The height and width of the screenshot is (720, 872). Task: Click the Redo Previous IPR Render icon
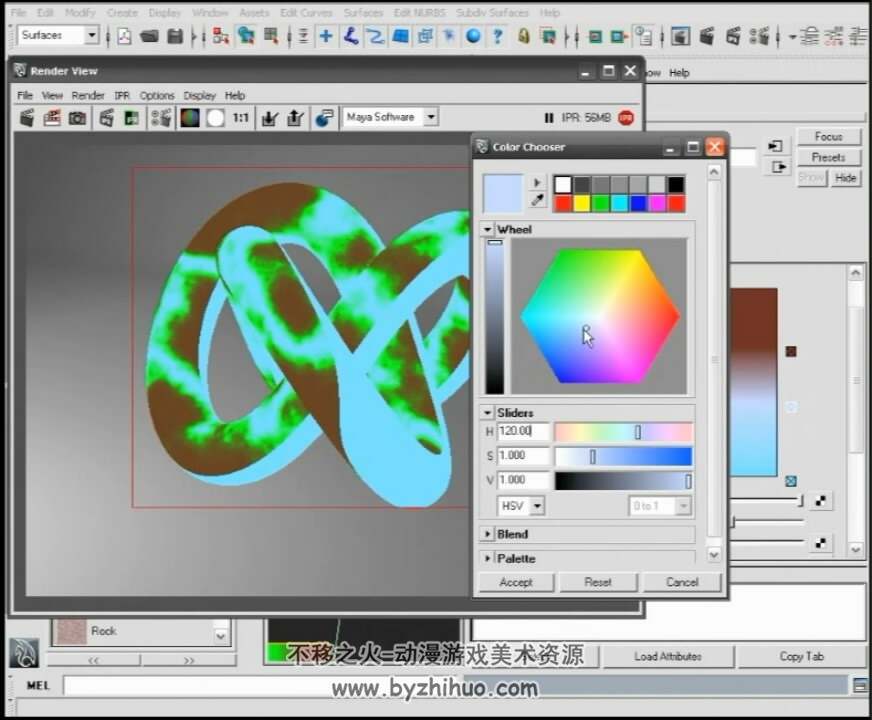(x=106, y=118)
